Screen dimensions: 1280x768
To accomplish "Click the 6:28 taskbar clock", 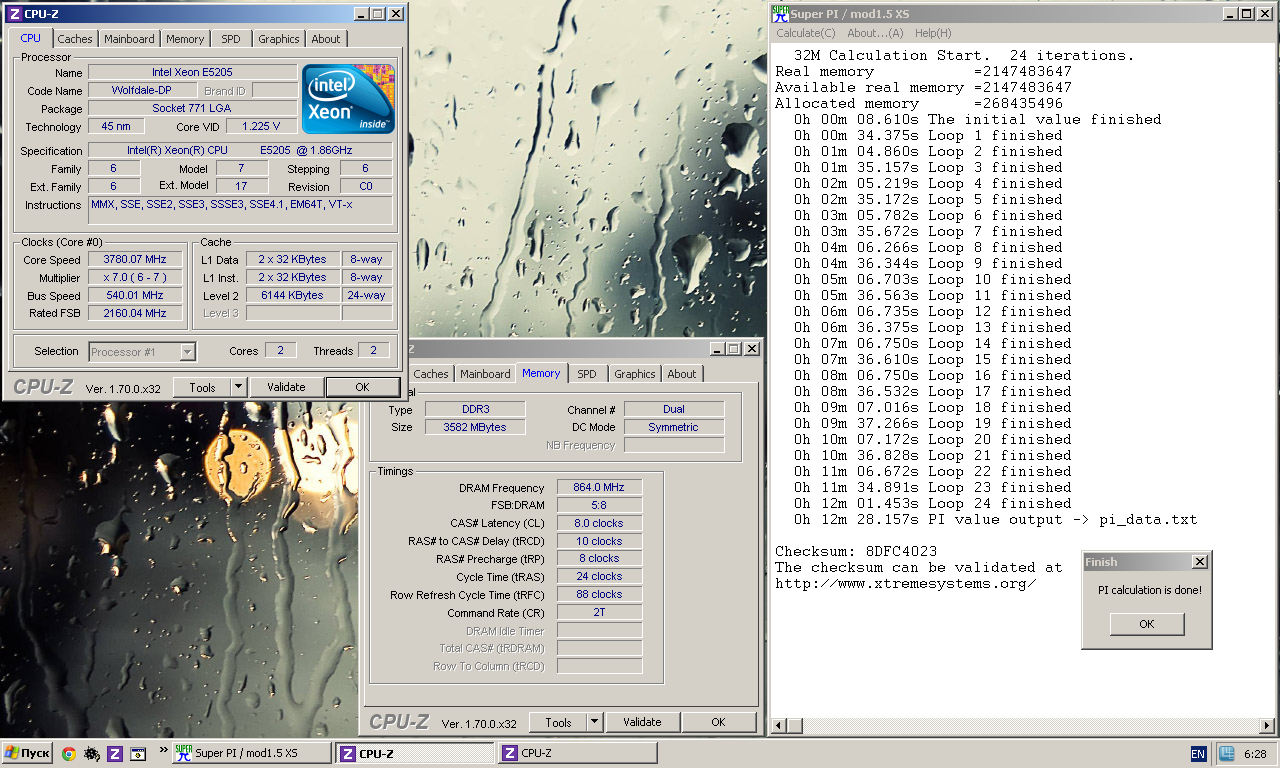I will [x=1256, y=754].
